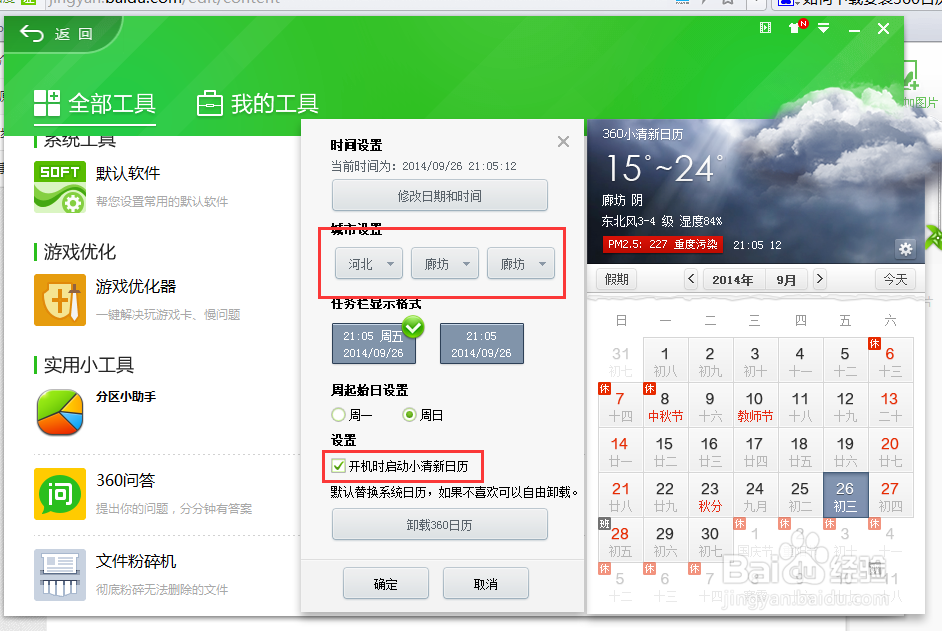Select September 6 holiday date
This screenshot has width=942, height=631.
pyautogui.click(x=890, y=360)
